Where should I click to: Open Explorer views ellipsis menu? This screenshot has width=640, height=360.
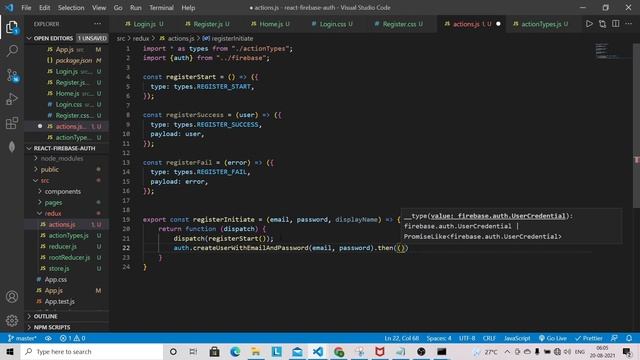[x=97, y=24]
